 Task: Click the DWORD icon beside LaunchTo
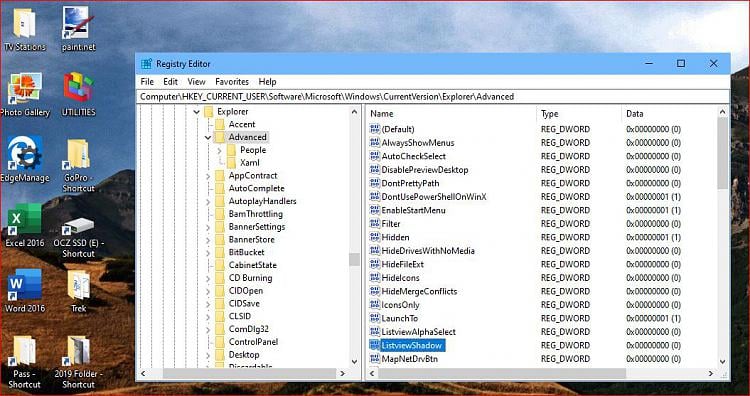[375, 318]
